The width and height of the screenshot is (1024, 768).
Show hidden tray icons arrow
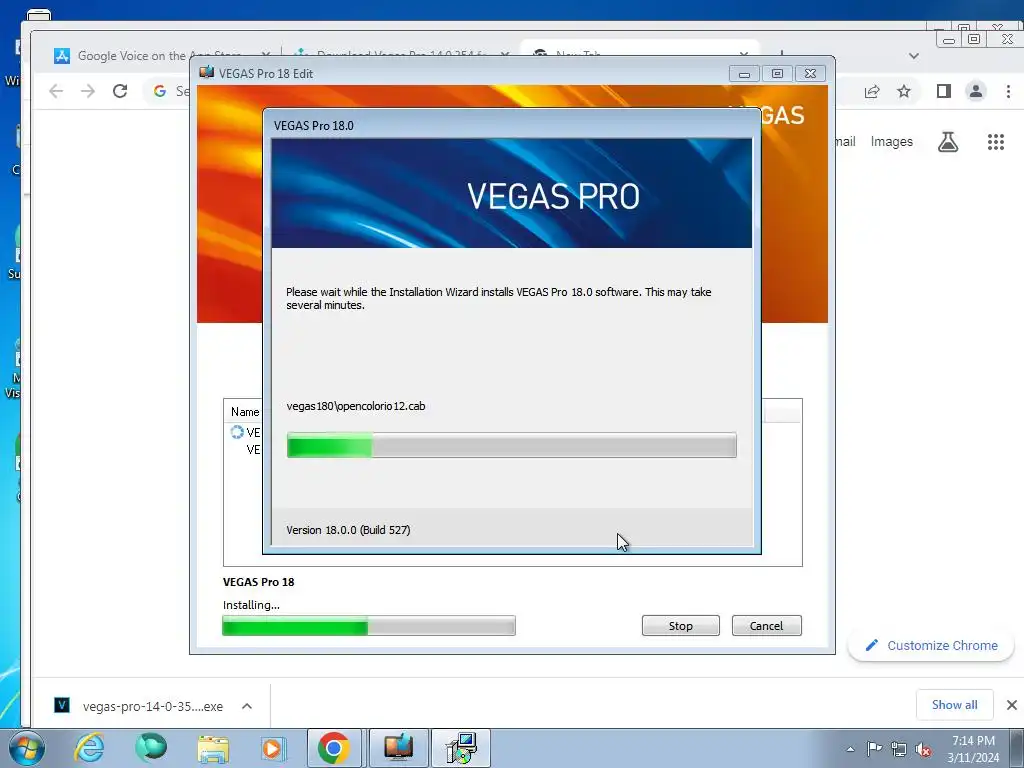(x=850, y=749)
